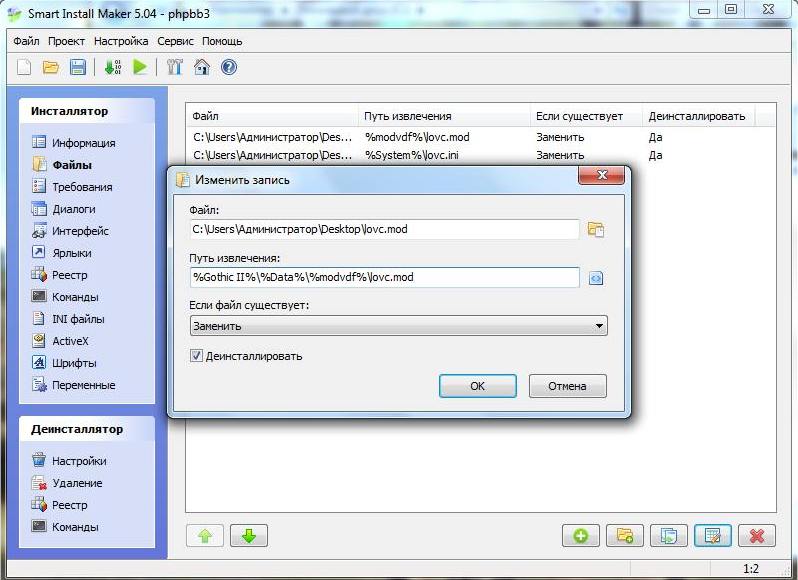Sort by Если существует column header

(586, 116)
